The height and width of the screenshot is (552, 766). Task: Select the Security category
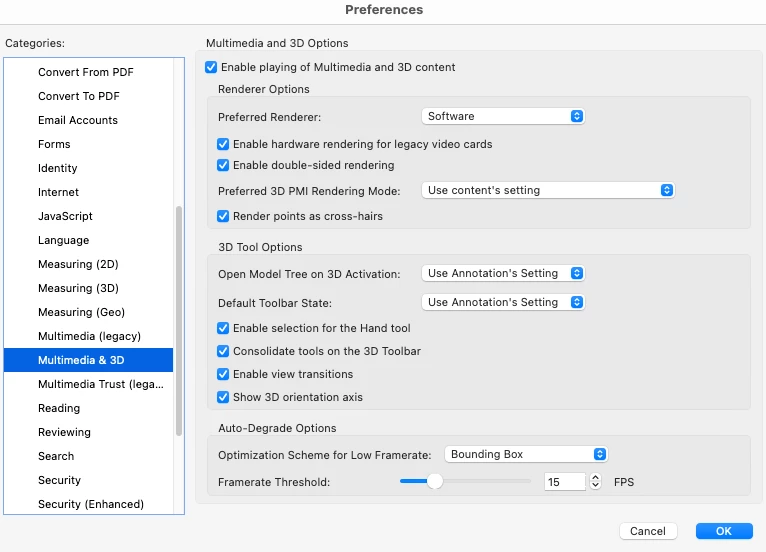(x=59, y=480)
